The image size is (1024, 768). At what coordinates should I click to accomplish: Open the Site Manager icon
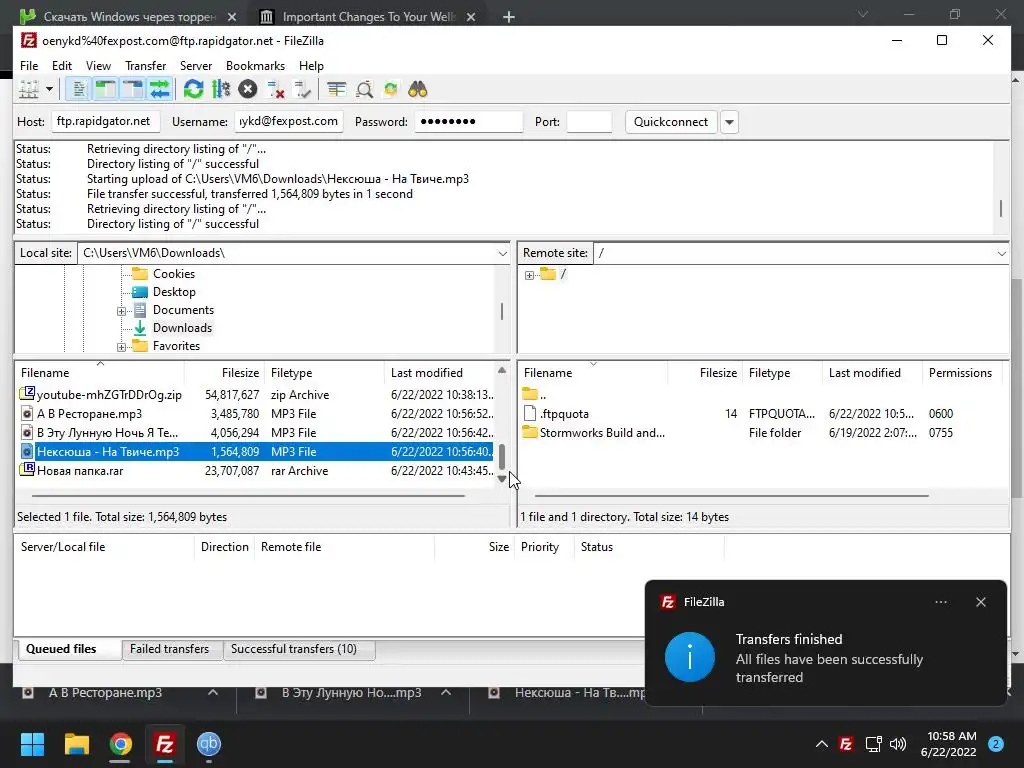[29, 89]
